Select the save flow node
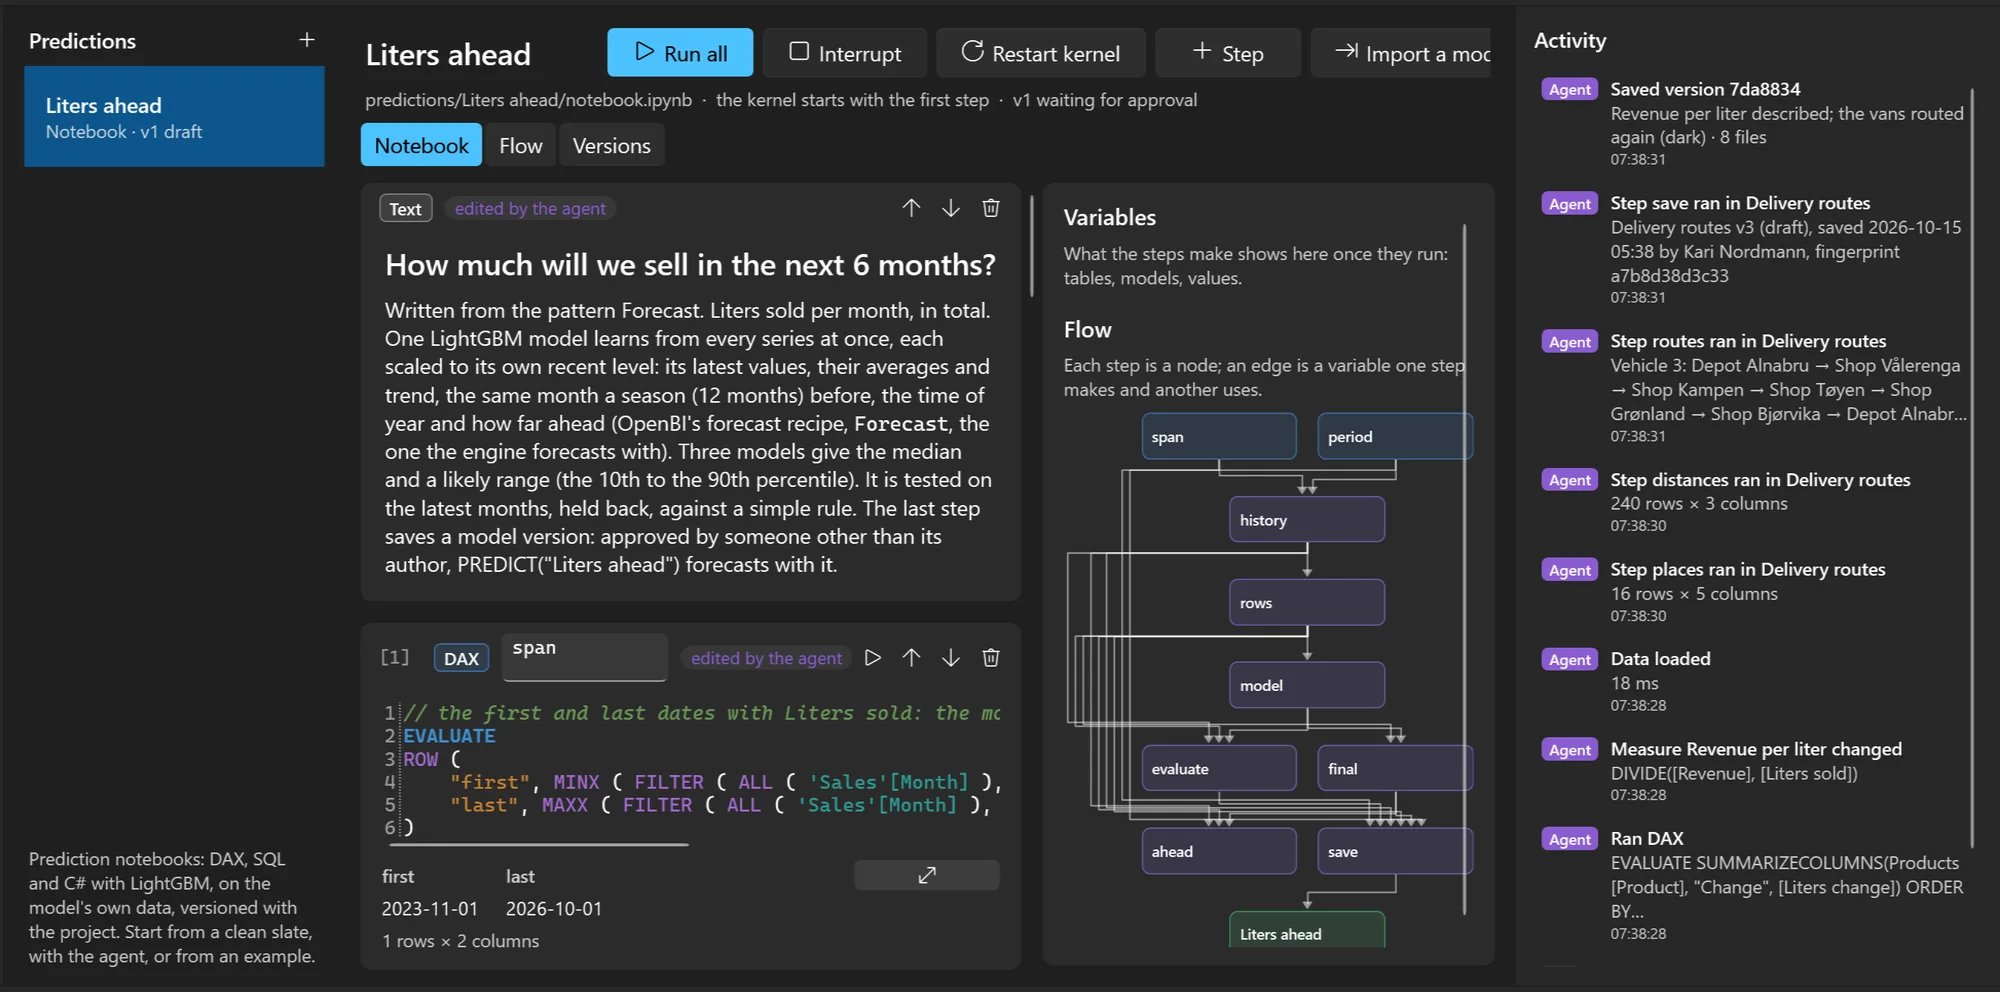 pos(1394,852)
